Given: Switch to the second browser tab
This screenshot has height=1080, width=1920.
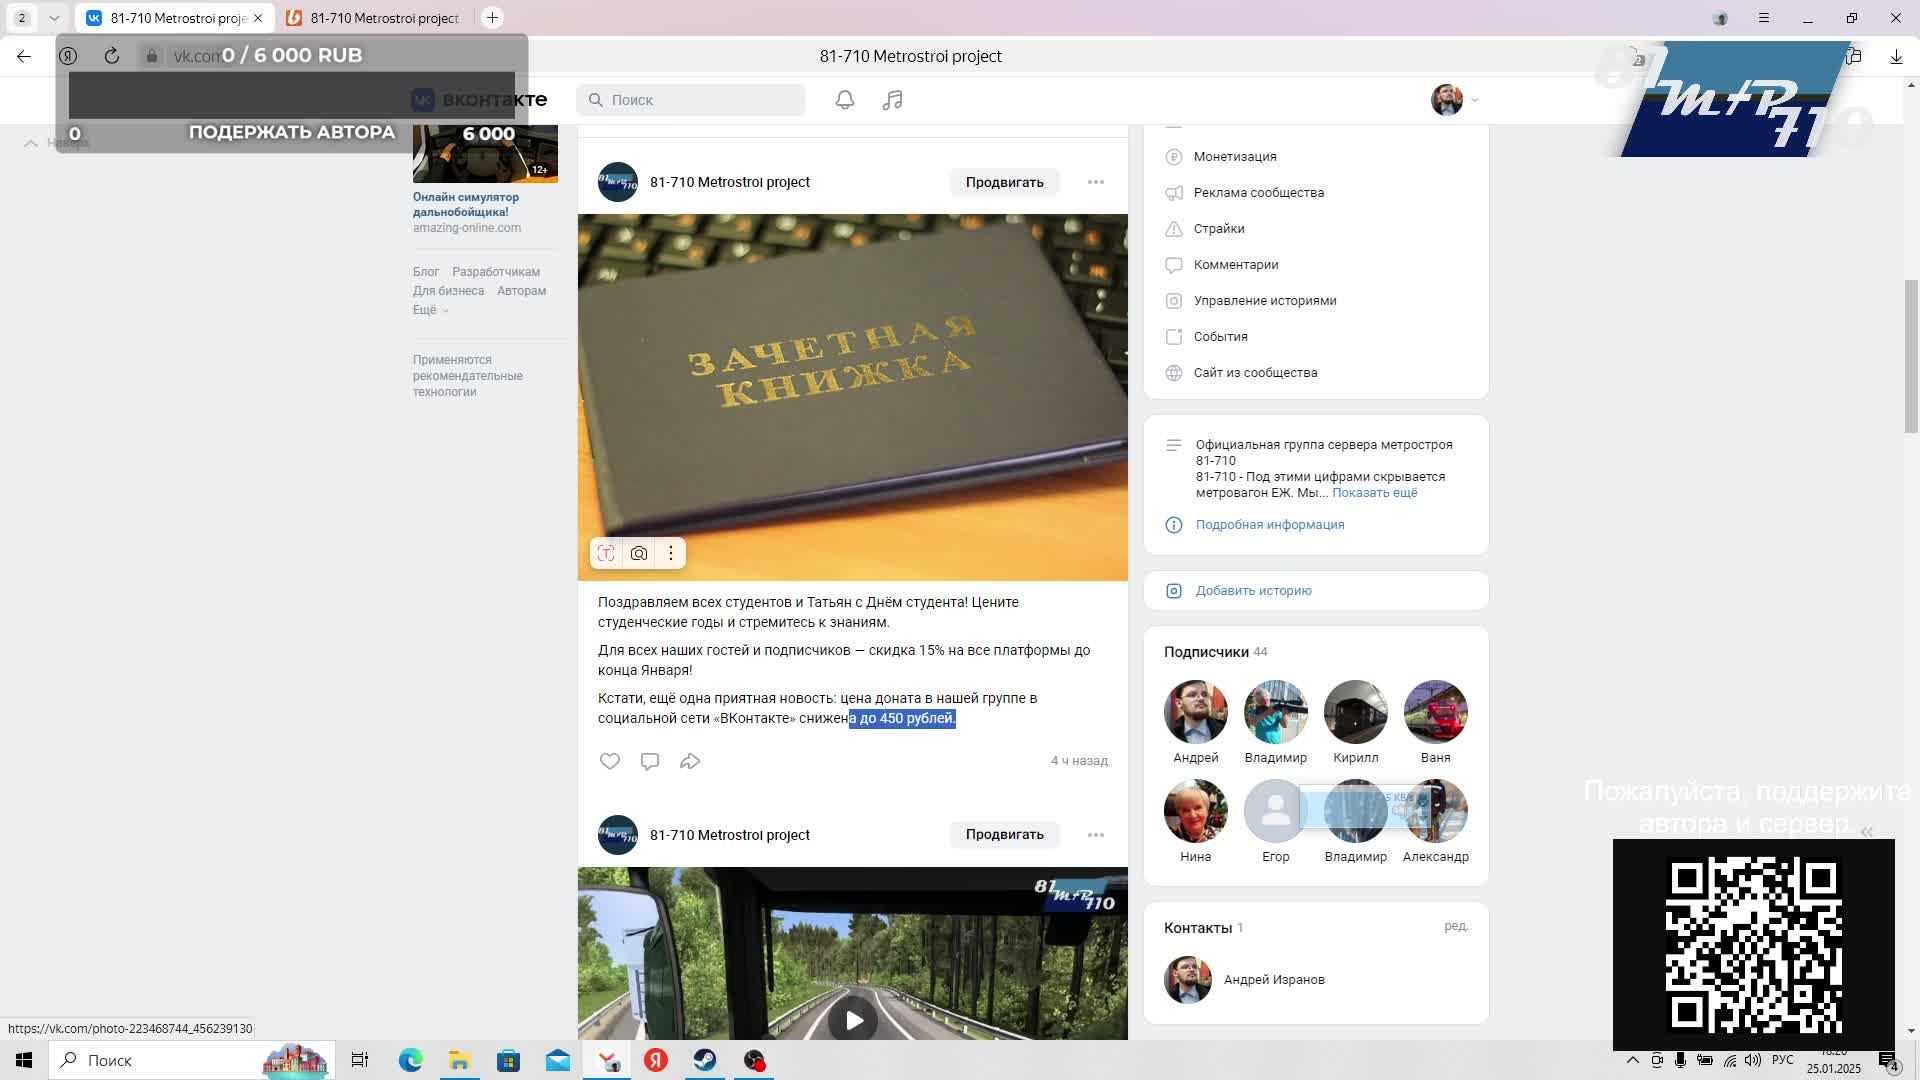Looking at the screenshot, I should (x=374, y=18).
